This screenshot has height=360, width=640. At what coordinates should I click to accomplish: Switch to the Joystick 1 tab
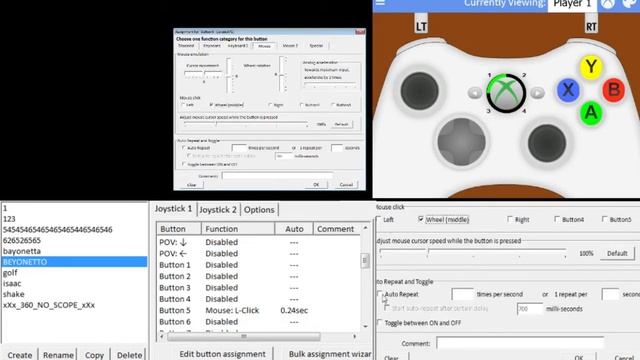coord(173,209)
